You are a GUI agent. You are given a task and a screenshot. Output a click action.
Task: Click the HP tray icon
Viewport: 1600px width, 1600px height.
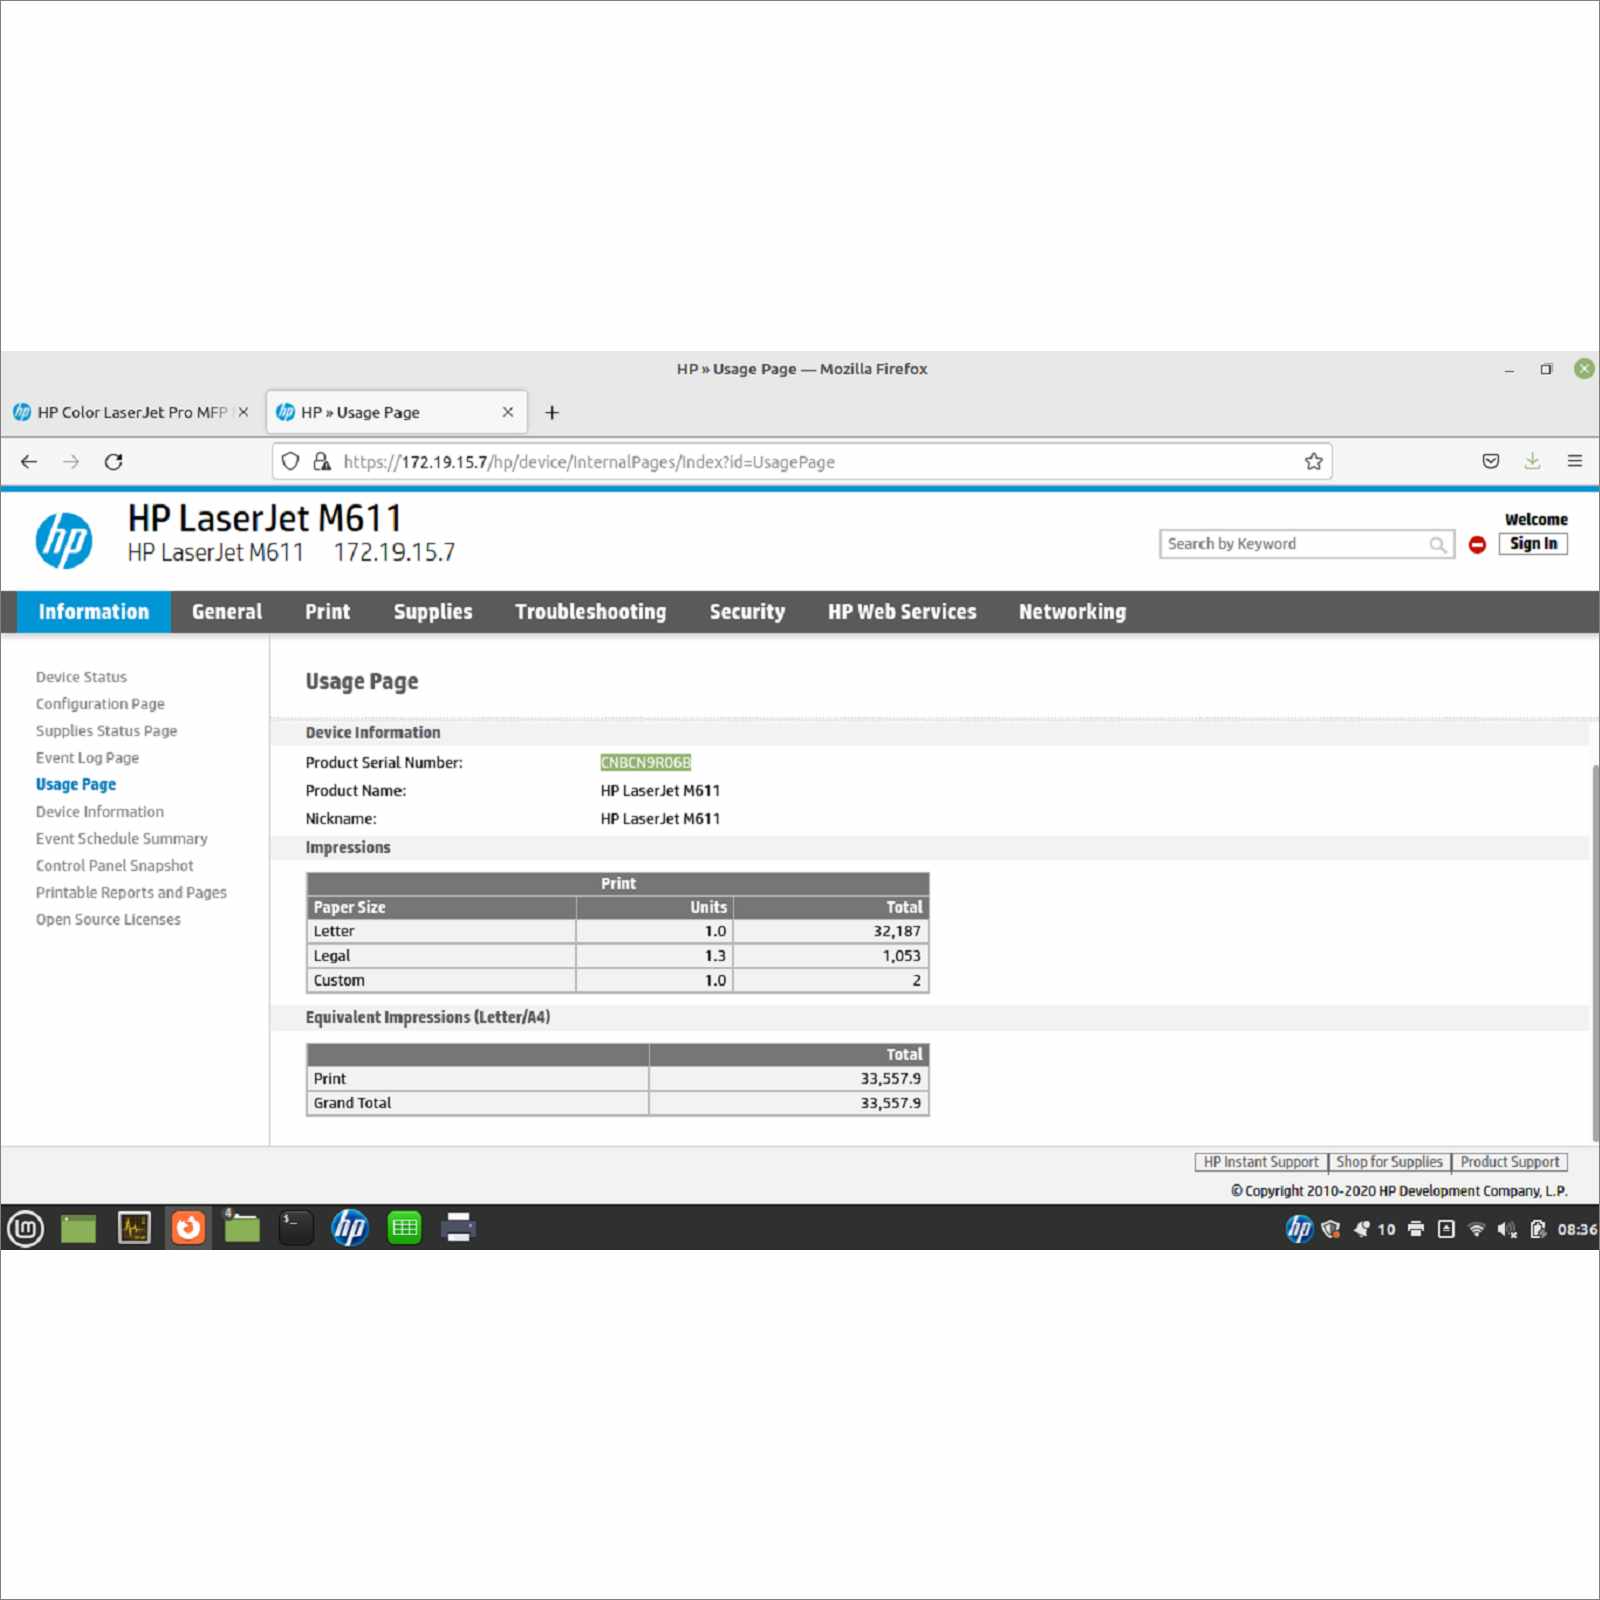(1298, 1228)
